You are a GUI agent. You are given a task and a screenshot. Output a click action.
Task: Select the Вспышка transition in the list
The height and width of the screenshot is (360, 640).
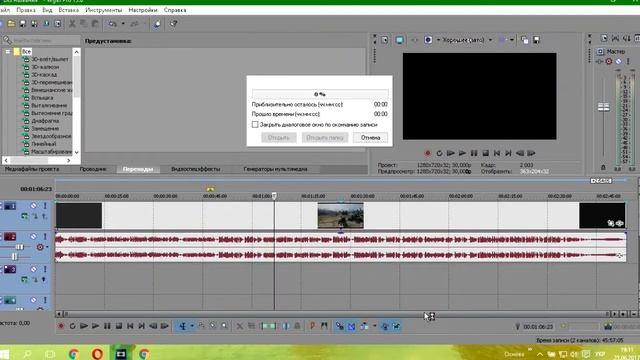tap(42, 98)
